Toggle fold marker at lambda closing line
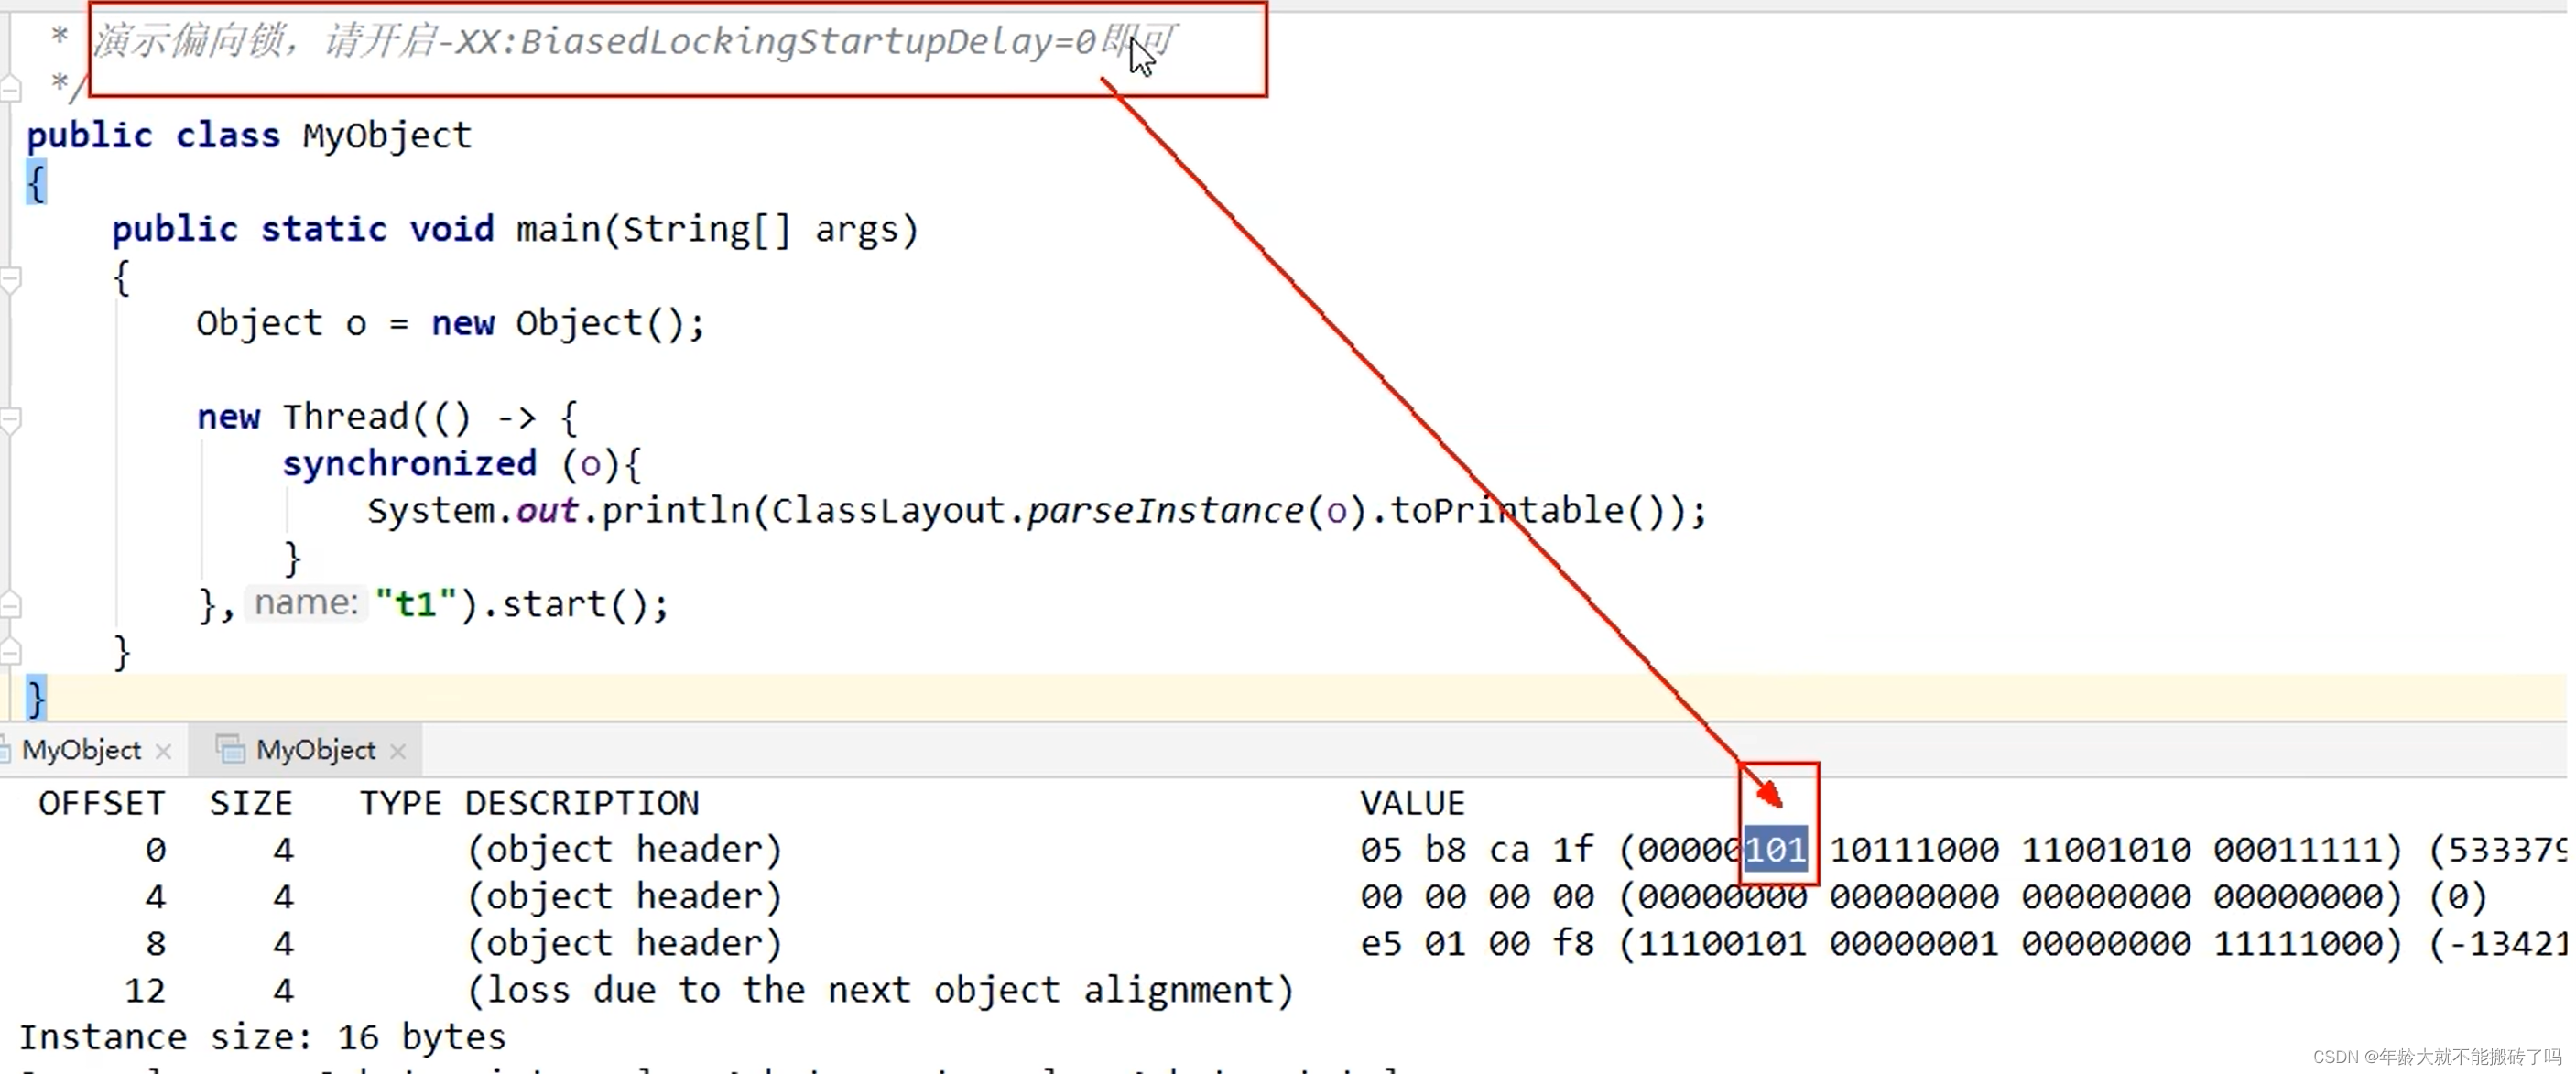2576x1074 pixels. 11,605
